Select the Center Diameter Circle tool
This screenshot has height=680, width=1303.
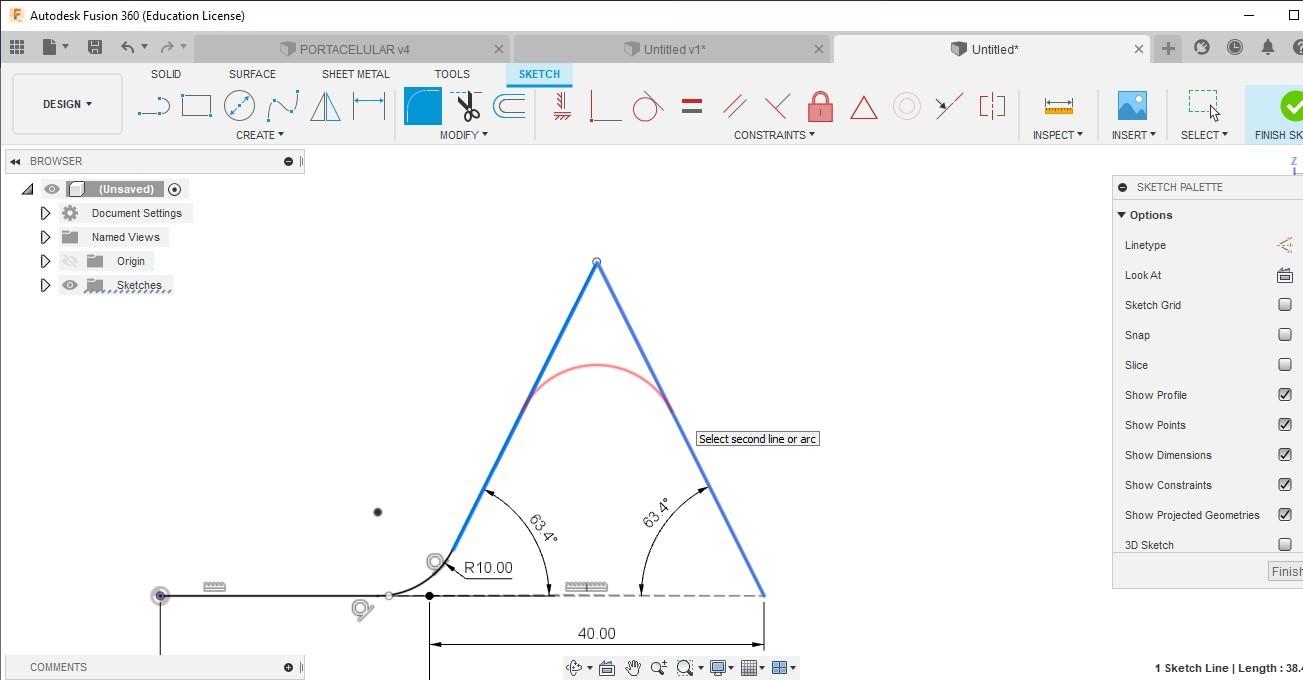pos(239,106)
